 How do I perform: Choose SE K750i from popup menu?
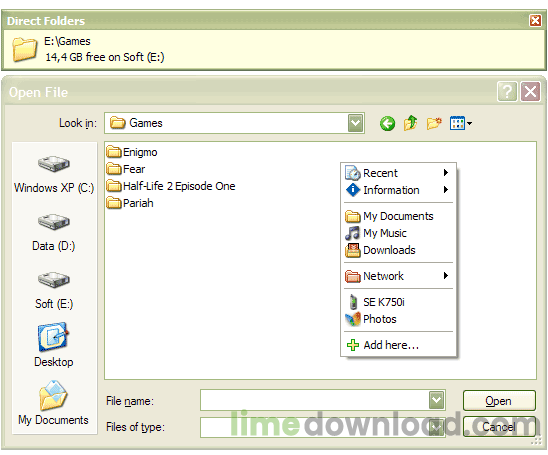click(x=398, y=302)
